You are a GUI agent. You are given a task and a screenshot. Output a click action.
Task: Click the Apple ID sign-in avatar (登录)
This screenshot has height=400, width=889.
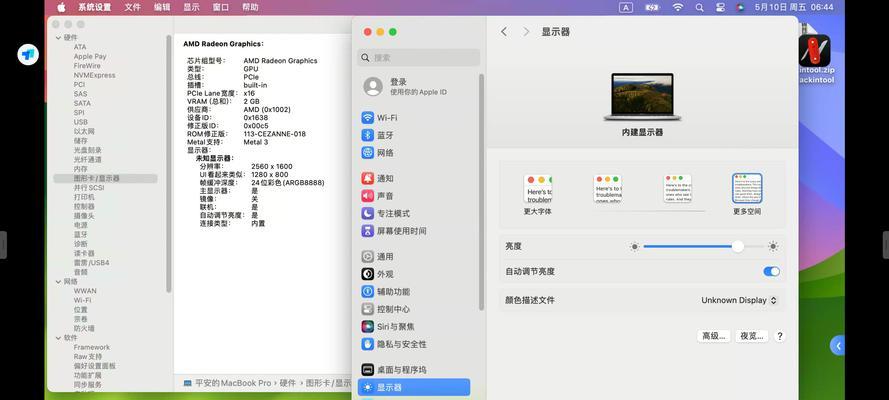click(373, 86)
